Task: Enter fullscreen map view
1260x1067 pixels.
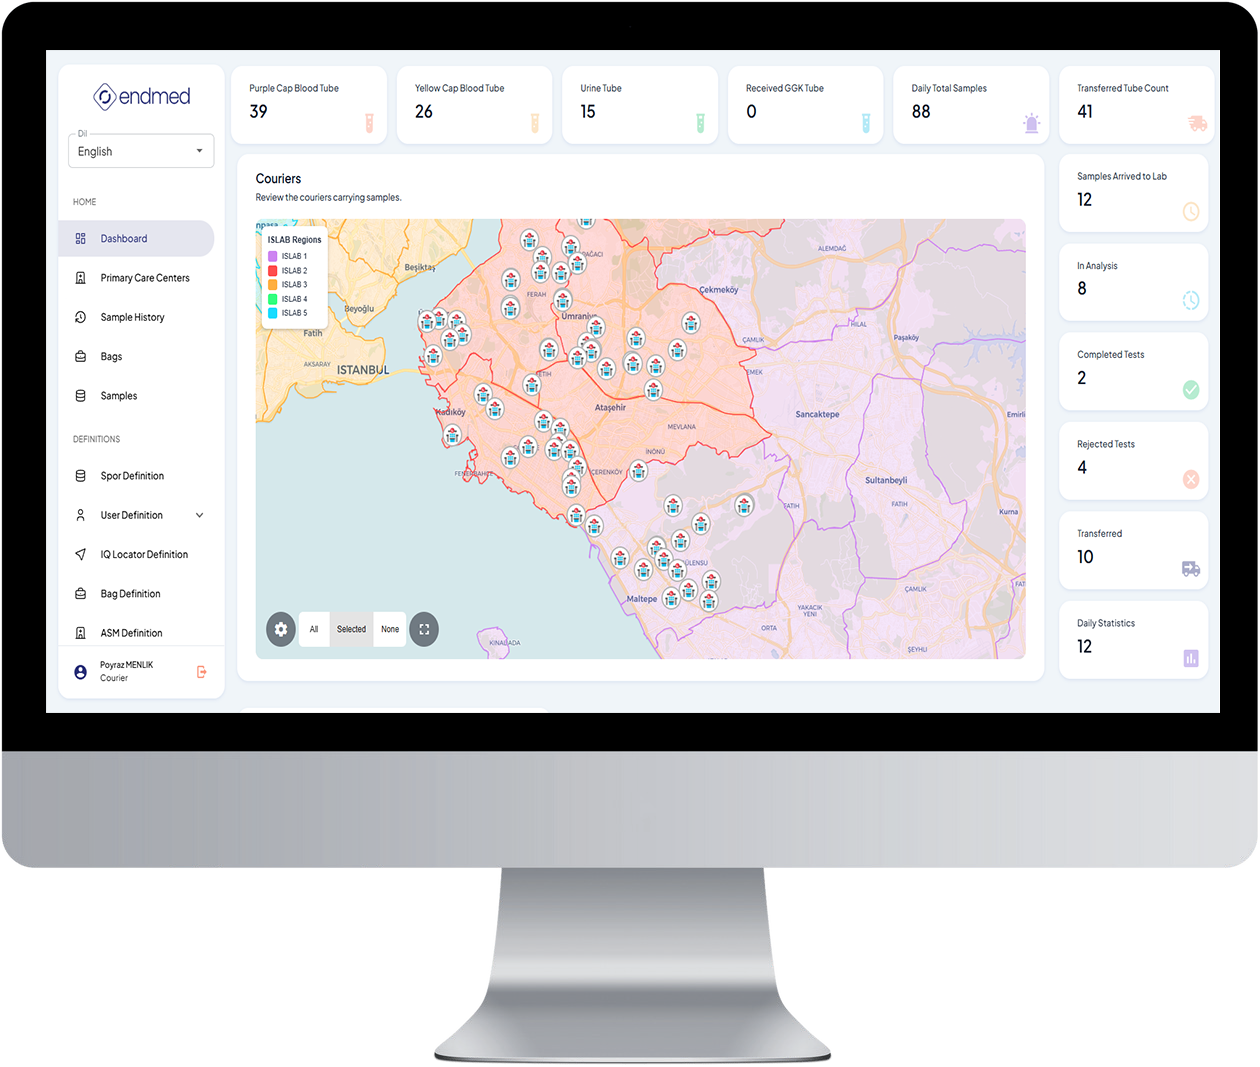Action: coord(424,629)
